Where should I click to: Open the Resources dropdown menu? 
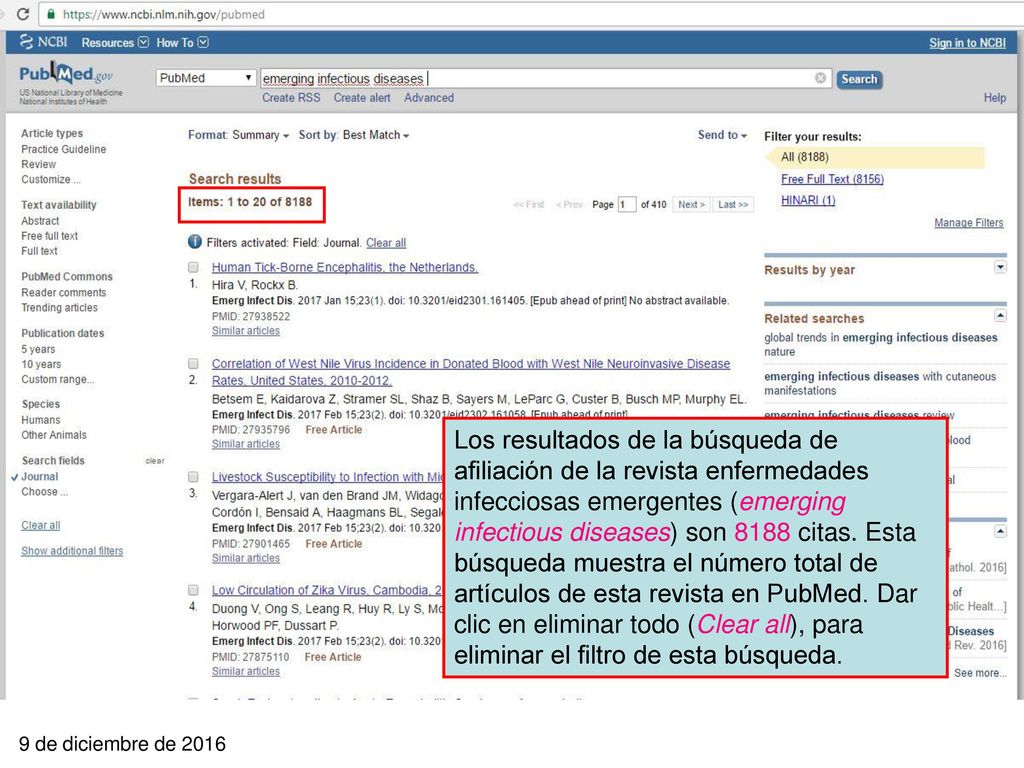(115, 42)
